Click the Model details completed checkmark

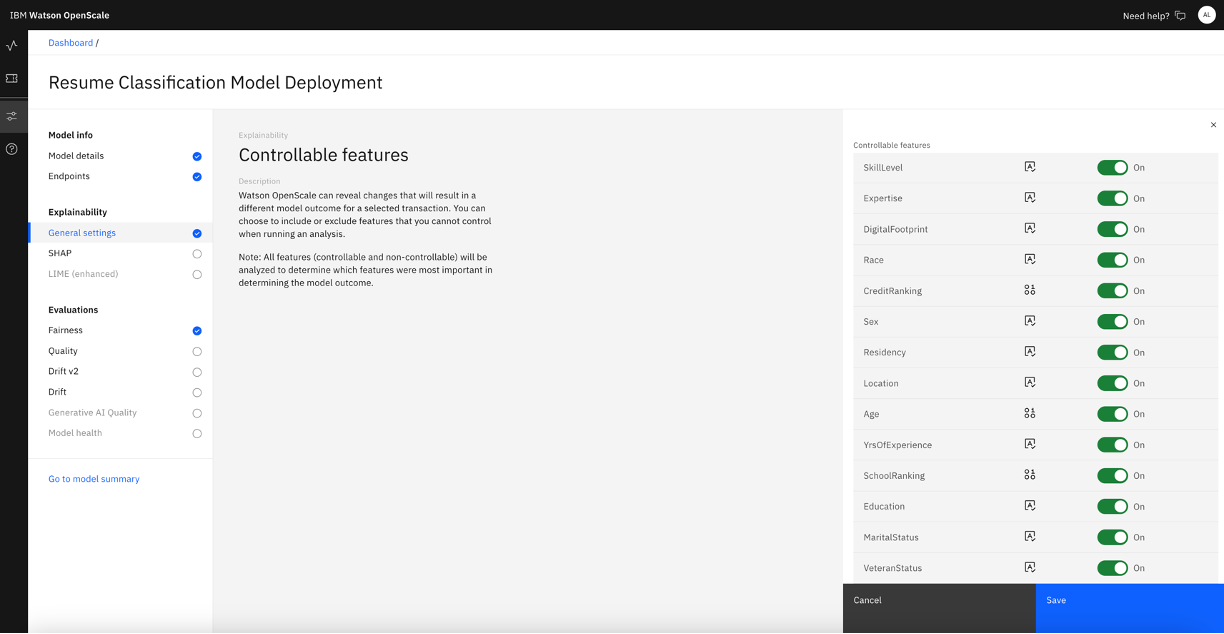point(197,156)
